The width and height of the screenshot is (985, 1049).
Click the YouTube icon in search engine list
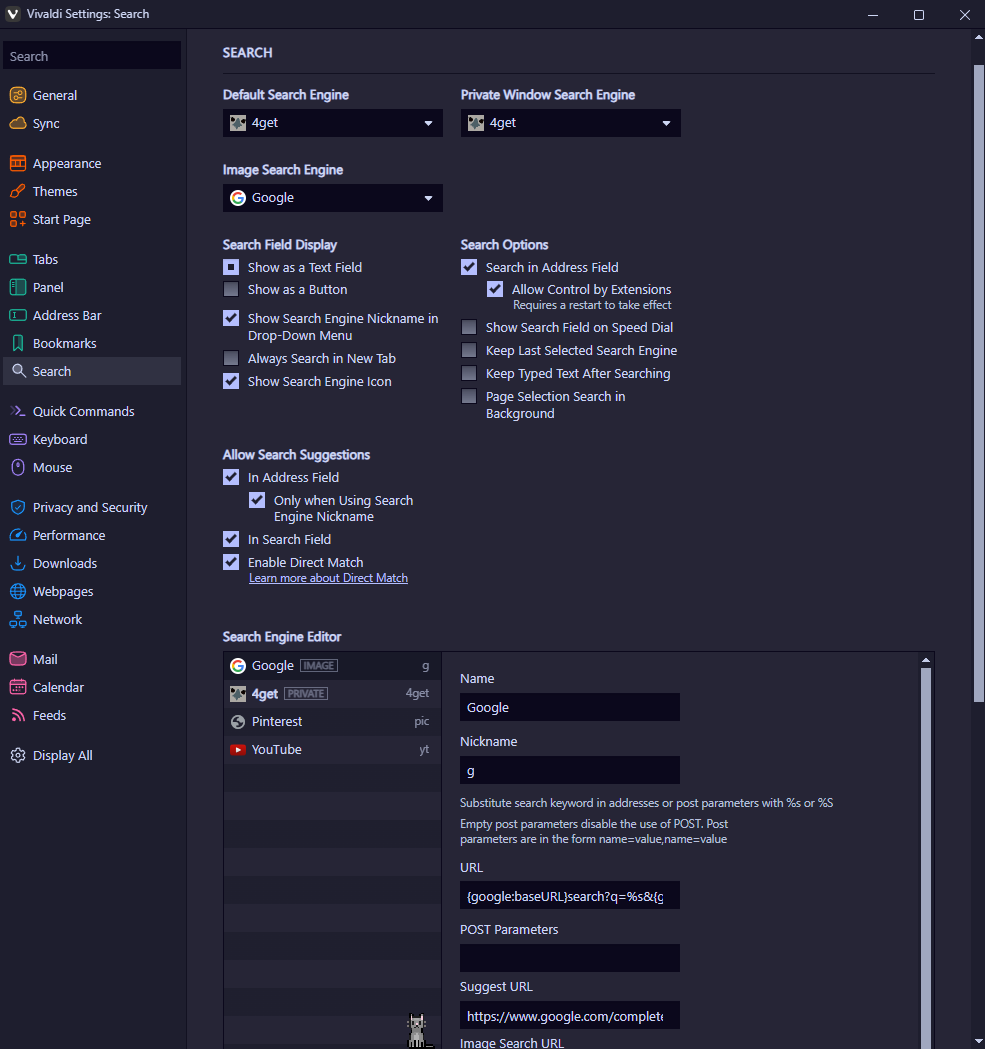pos(237,749)
